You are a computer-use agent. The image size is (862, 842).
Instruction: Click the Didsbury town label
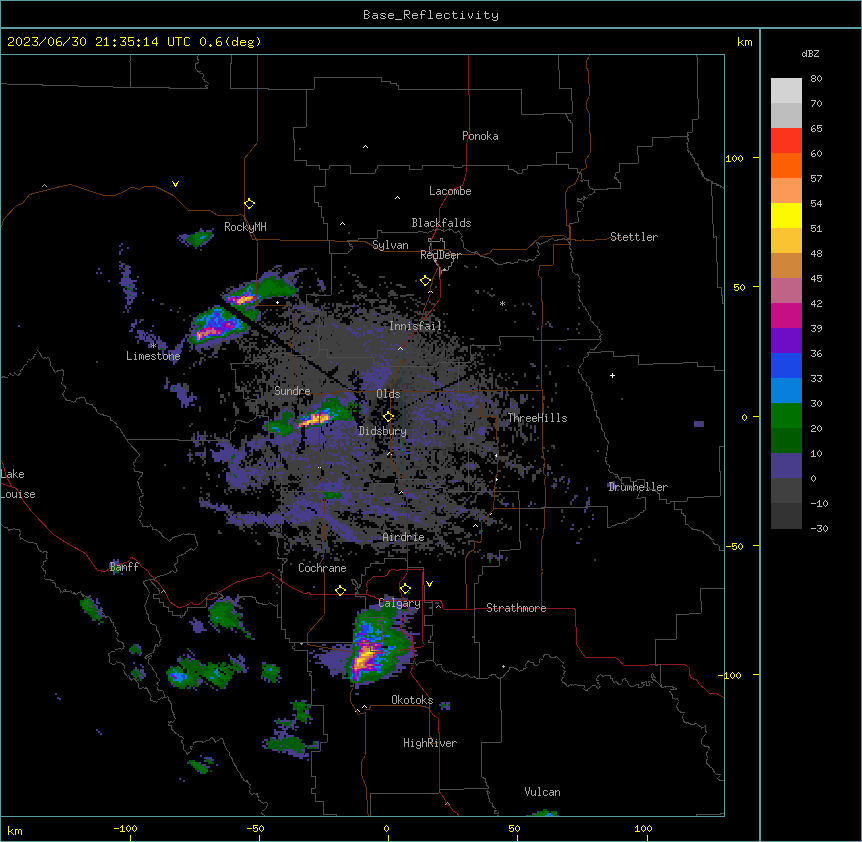click(x=383, y=431)
